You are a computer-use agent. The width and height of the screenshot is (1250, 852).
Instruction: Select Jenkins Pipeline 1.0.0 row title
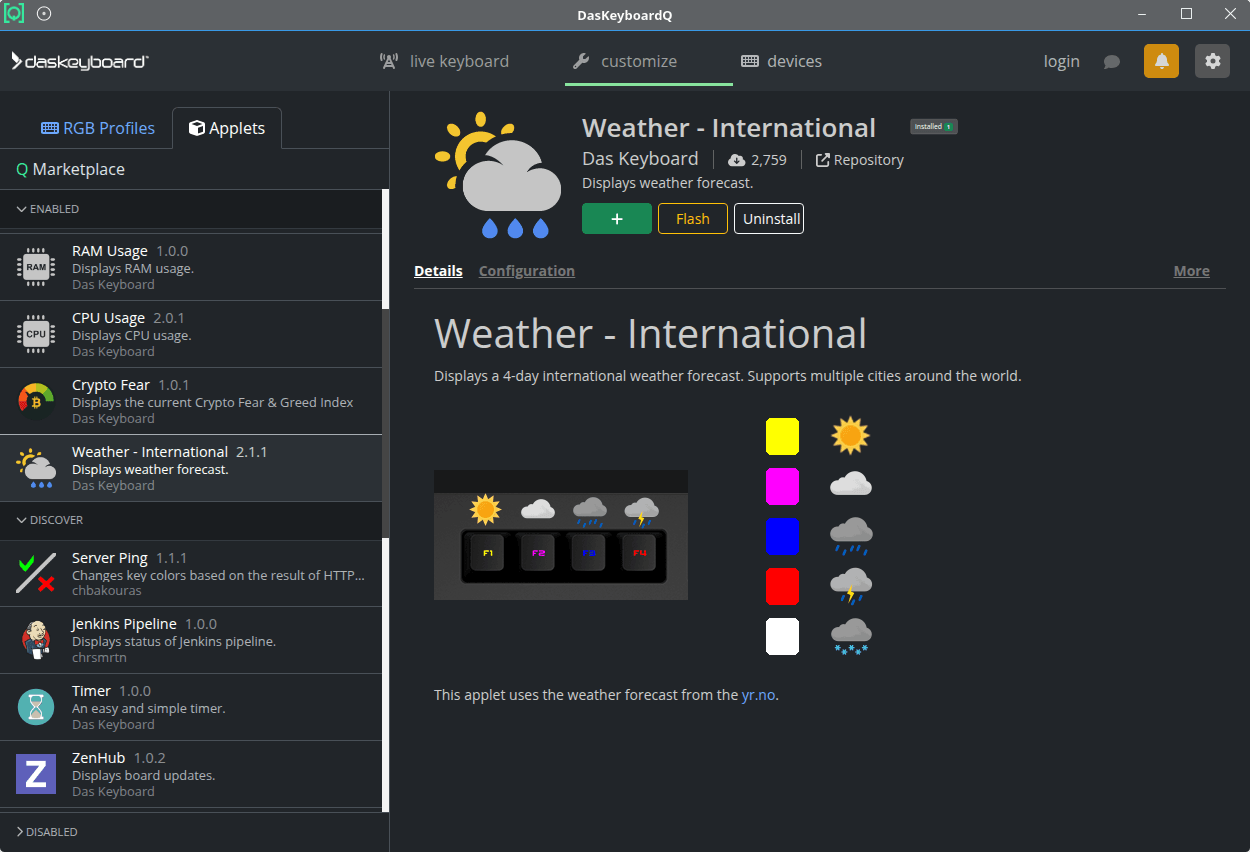144,624
